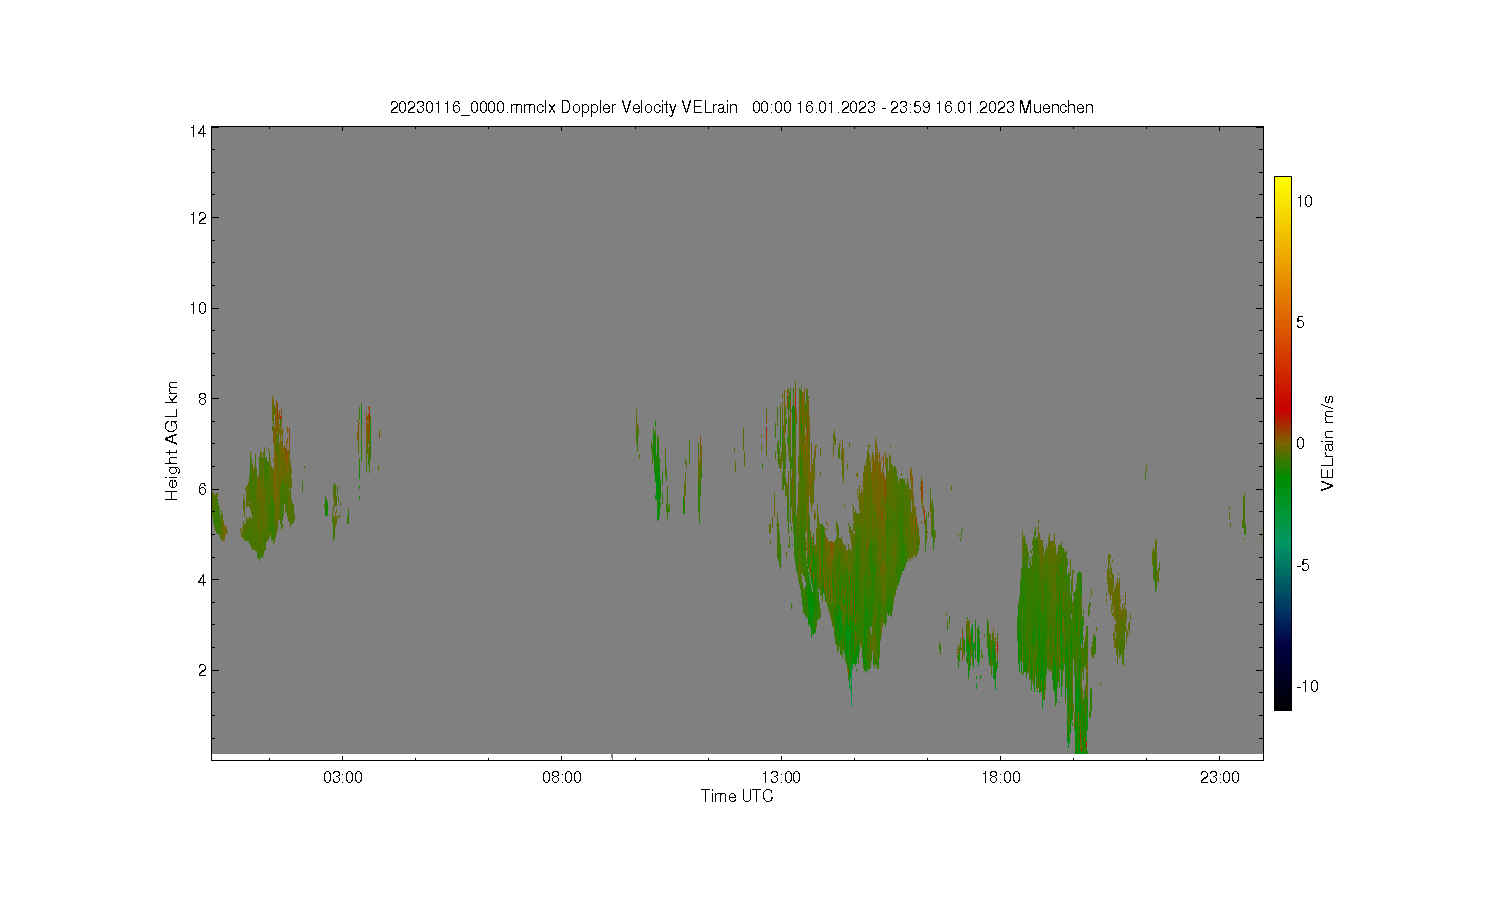Click the colorbar label '10' at the top
The image size is (1500, 900).
click(1304, 201)
